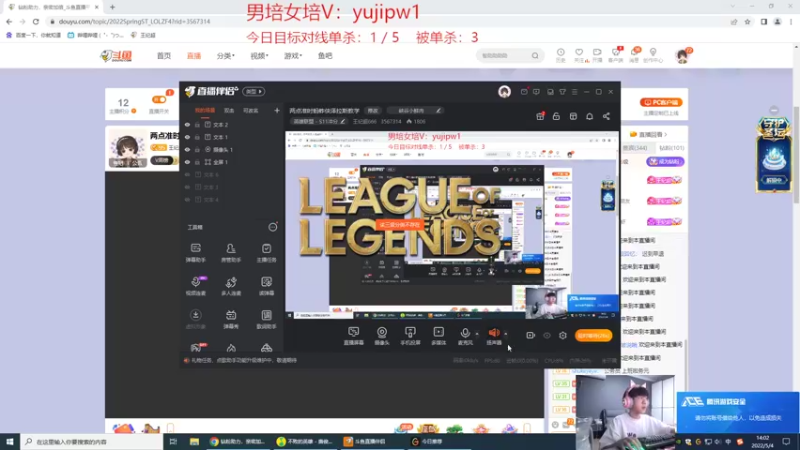Add 手机投屏 phone mirroring source
Image resolution: width=800 pixels, height=450 pixels.
click(x=410, y=336)
